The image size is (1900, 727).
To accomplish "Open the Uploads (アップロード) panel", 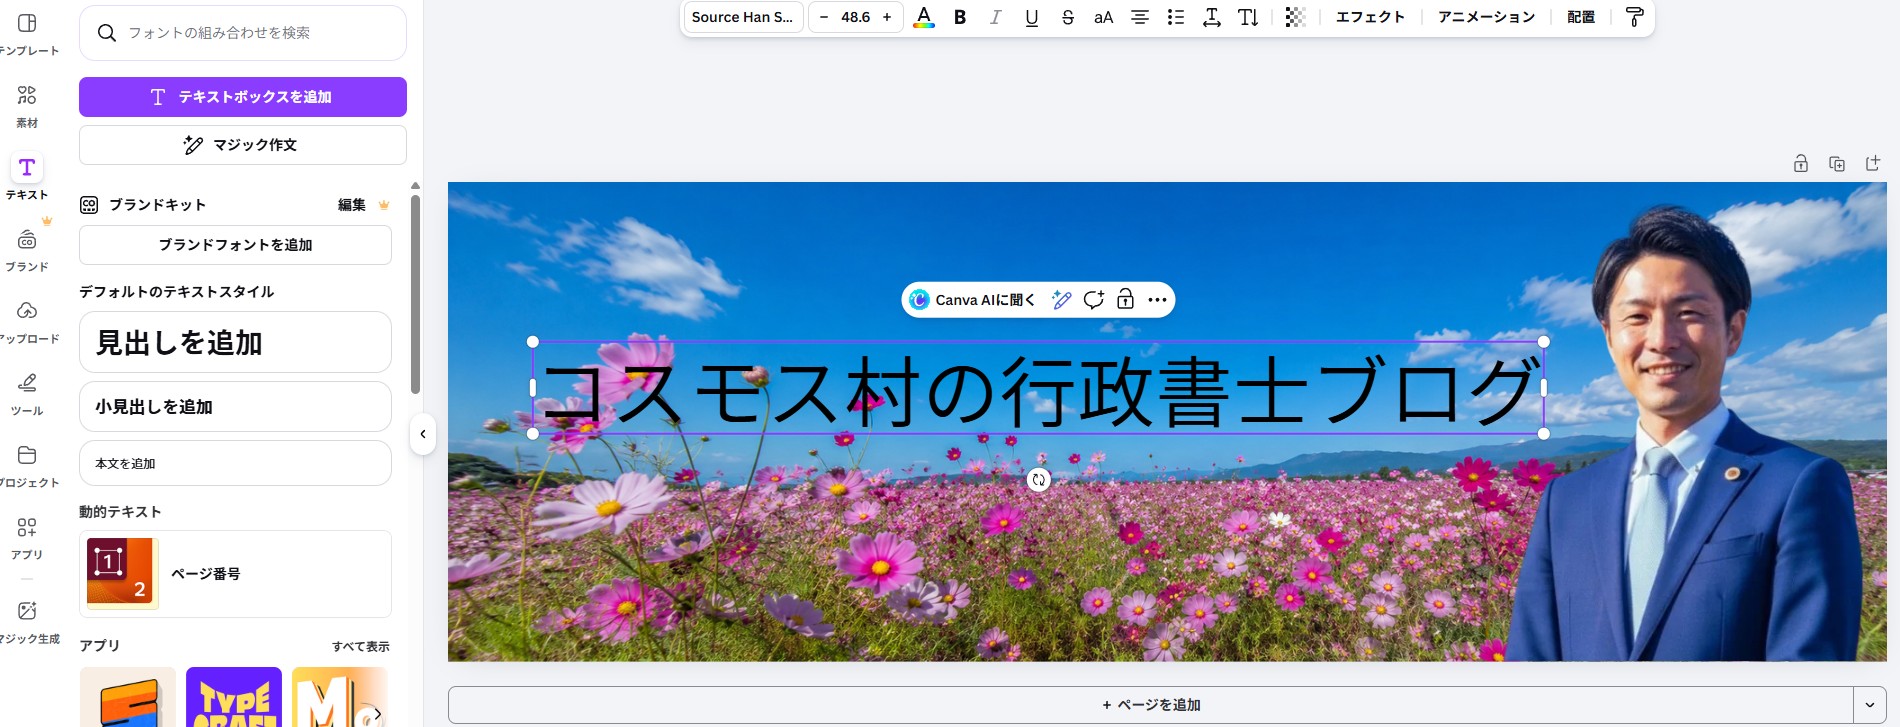I will 27,322.
